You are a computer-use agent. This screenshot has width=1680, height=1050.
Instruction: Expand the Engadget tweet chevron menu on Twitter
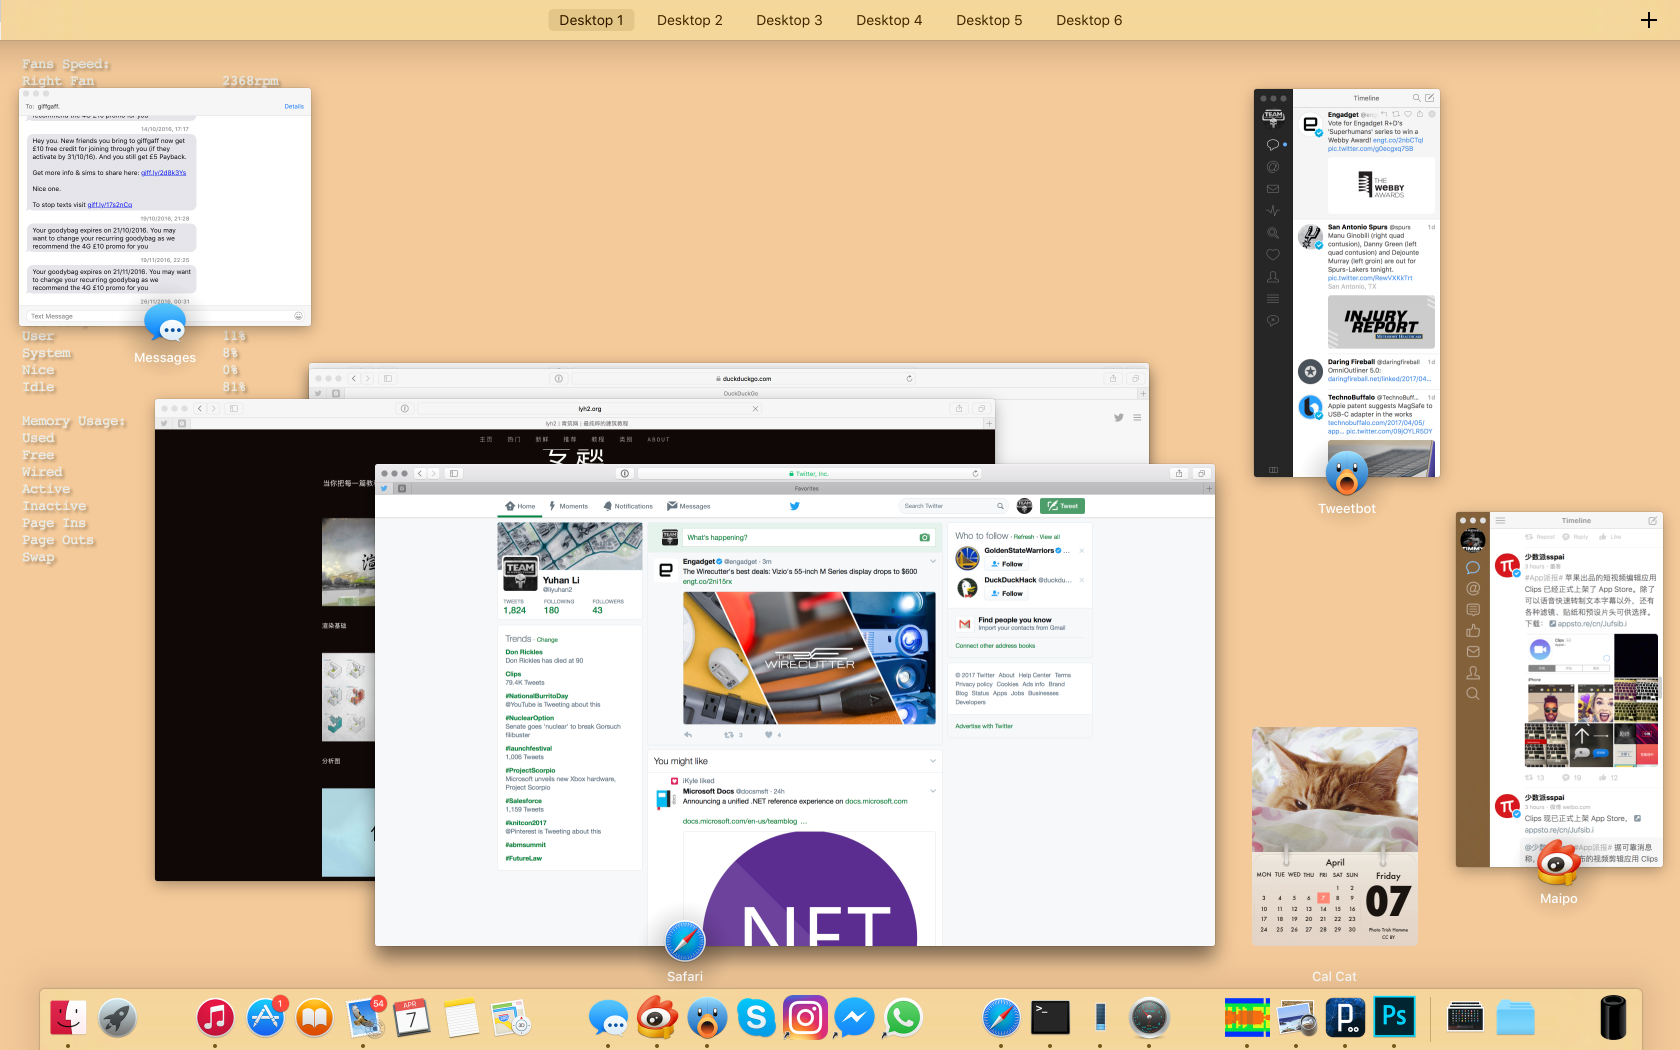click(933, 561)
